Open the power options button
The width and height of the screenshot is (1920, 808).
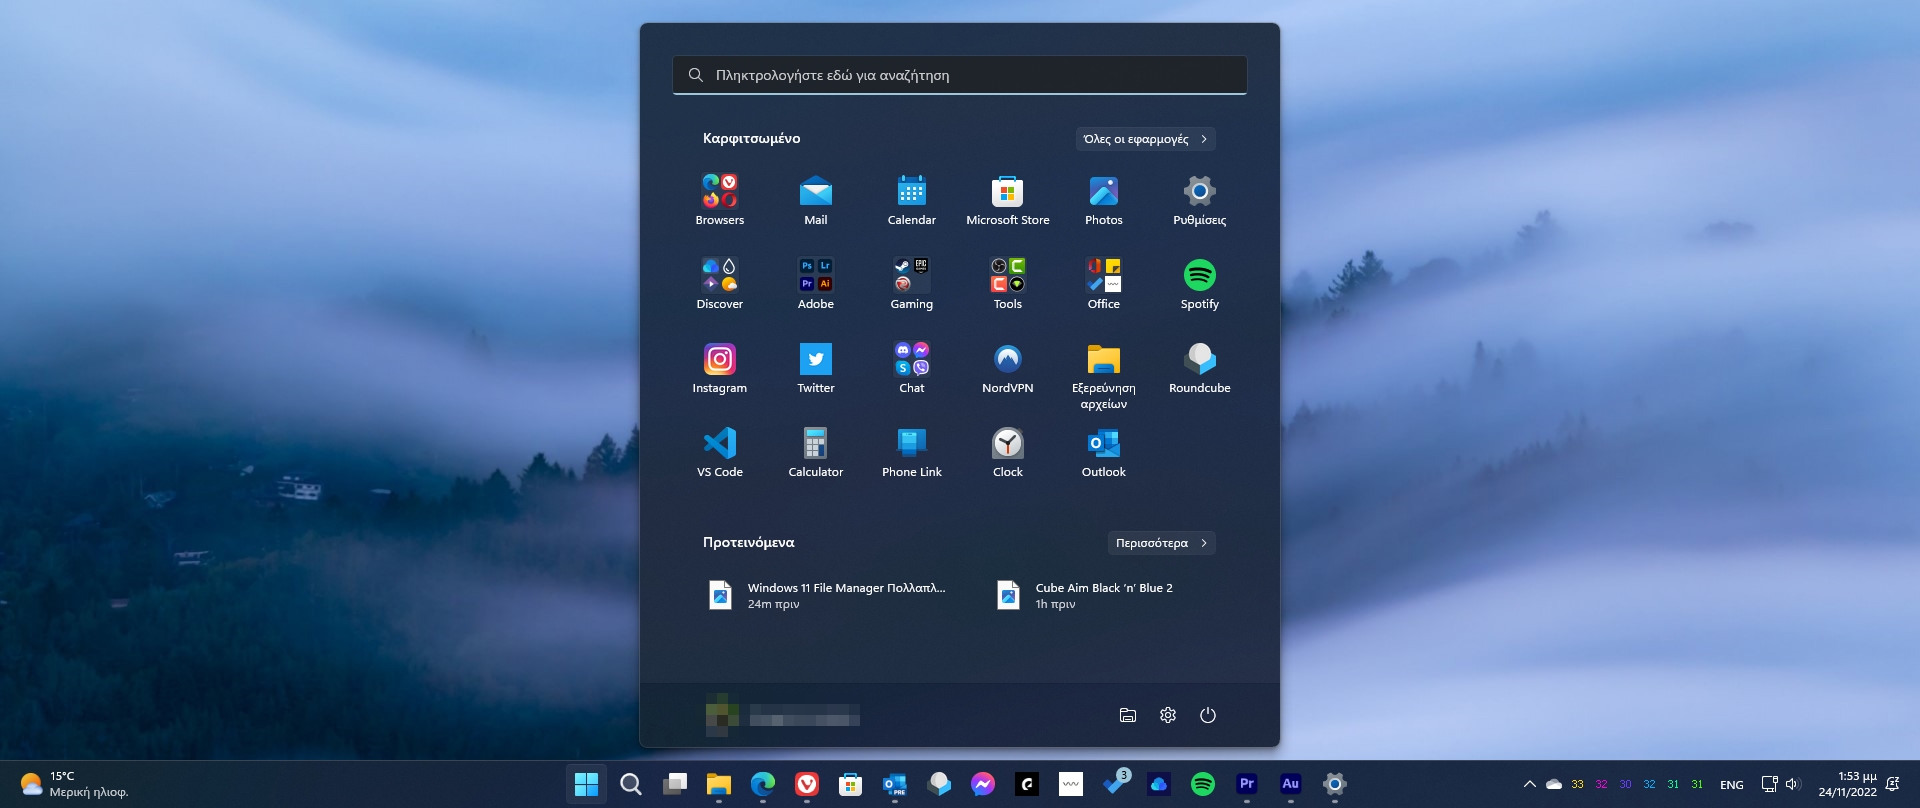click(1207, 715)
